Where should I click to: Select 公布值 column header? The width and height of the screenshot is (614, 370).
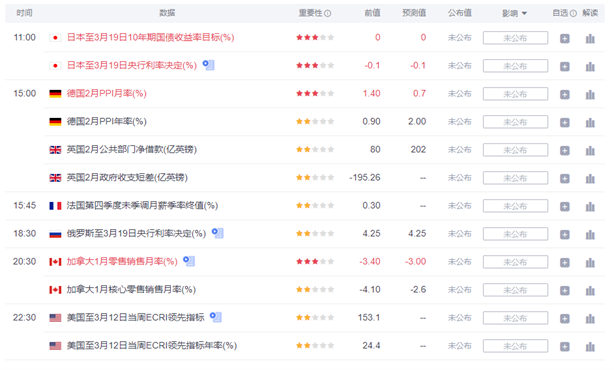460,13
